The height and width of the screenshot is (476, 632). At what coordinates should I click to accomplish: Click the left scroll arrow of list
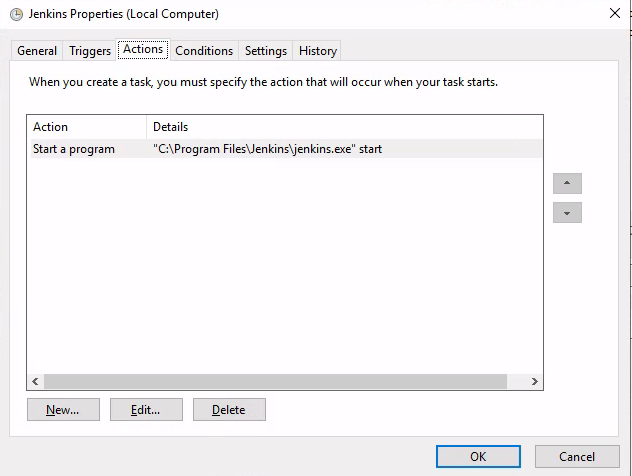click(x=35, y=381)
